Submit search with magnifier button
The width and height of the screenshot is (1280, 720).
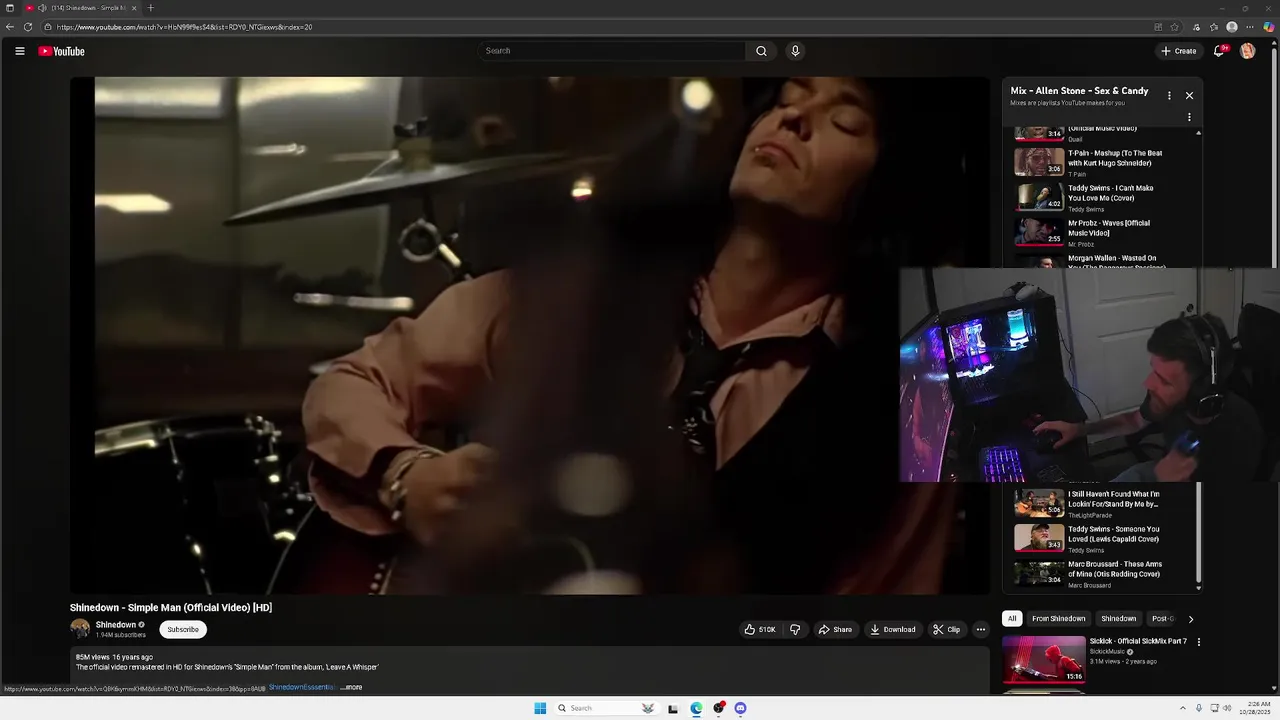761,51
